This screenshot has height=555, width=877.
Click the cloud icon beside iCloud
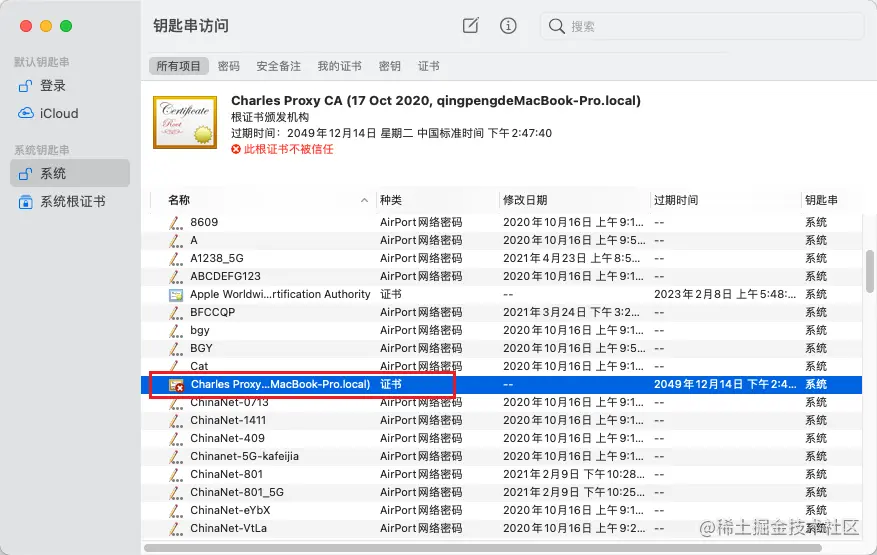coord(25,114)
